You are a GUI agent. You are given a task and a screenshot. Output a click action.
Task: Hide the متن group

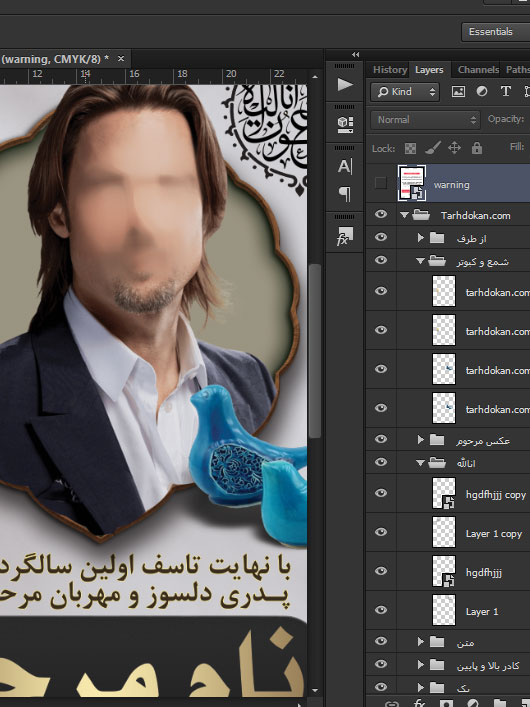pyautogui.click(x=381, y=641)
